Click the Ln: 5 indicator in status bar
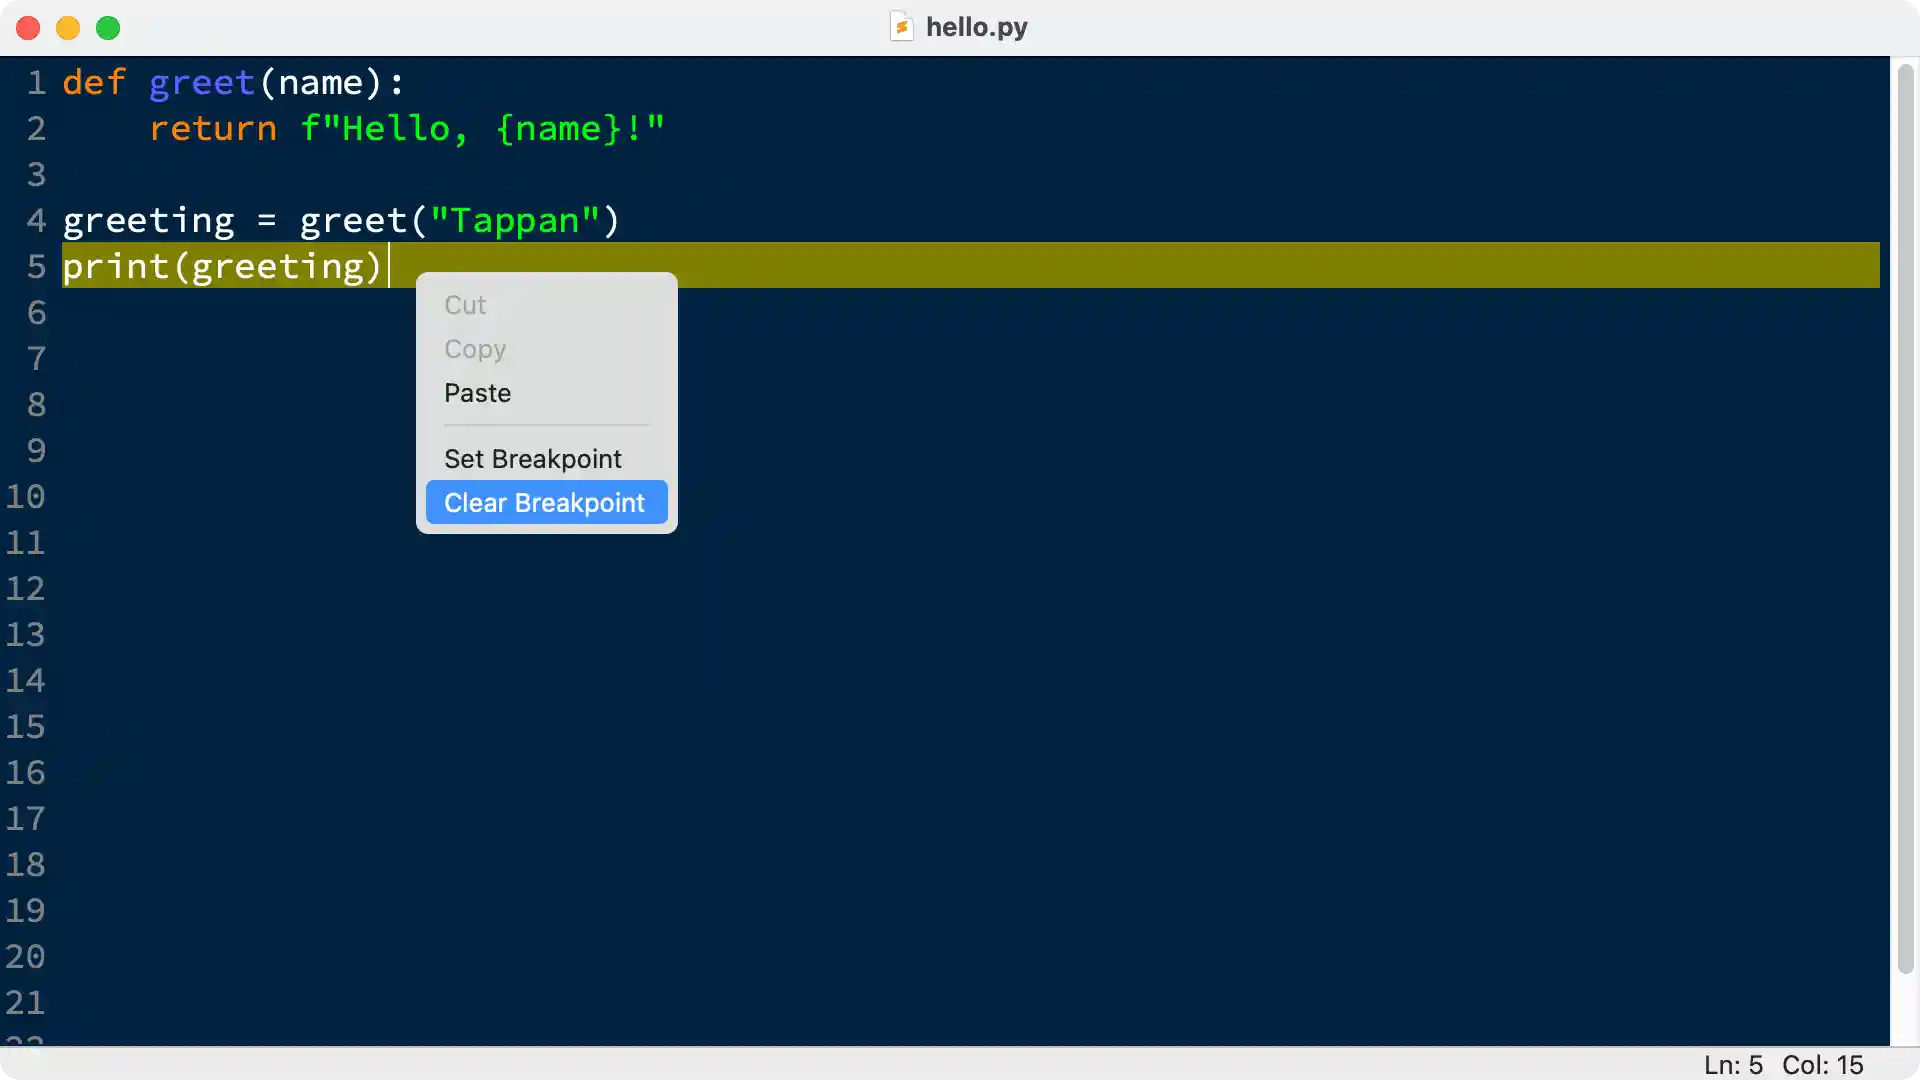 pos(1733,1065)
